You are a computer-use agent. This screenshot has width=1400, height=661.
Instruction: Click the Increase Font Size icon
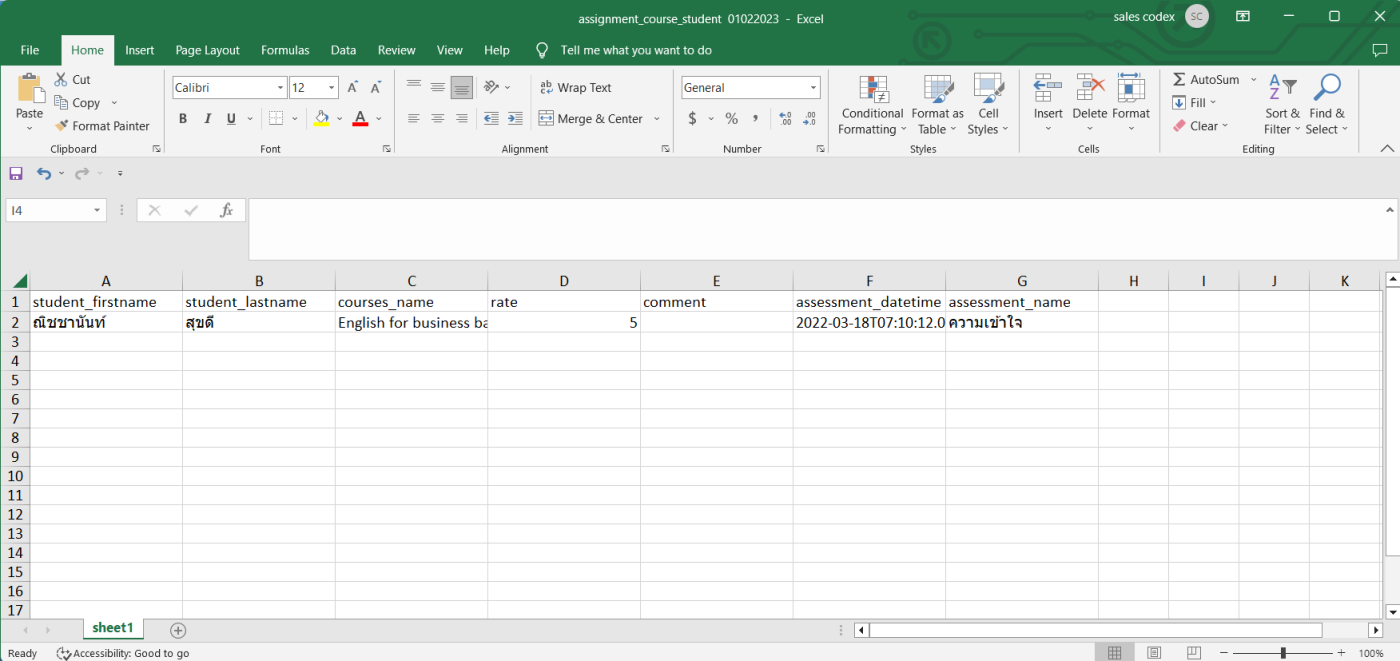pos(353,88)
